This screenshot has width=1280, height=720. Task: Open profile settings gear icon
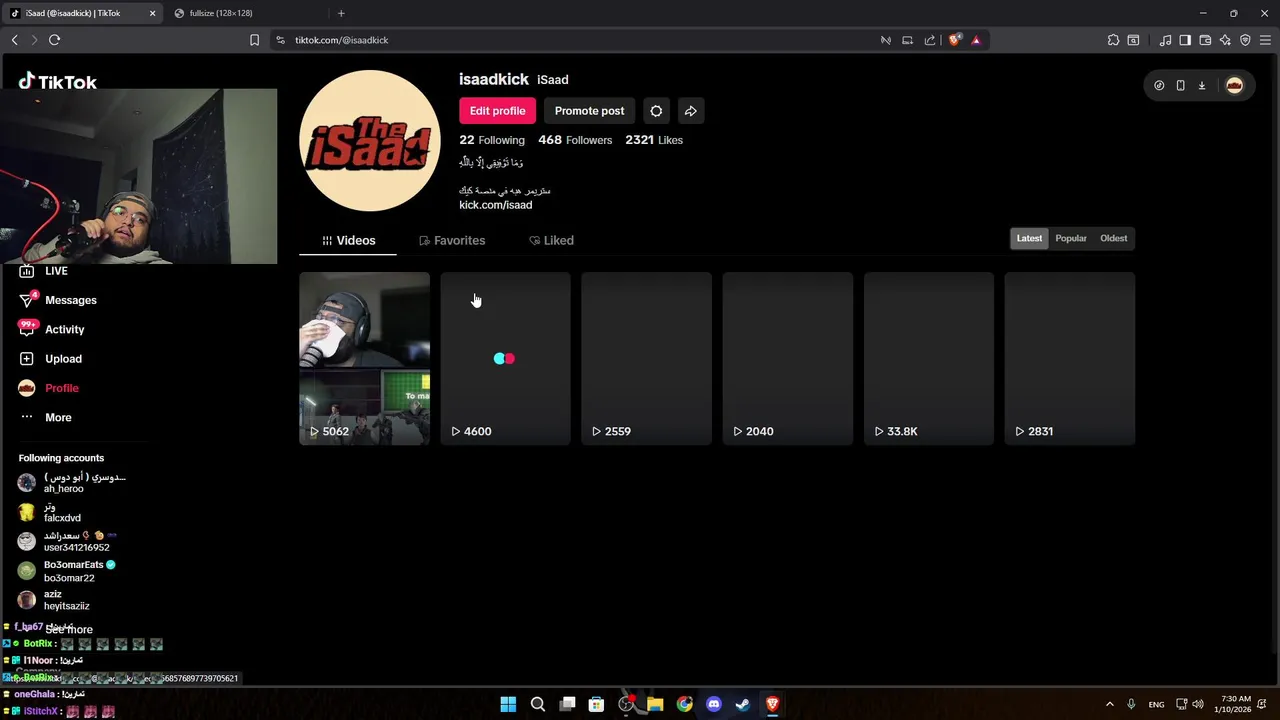(x=656, y=111)
